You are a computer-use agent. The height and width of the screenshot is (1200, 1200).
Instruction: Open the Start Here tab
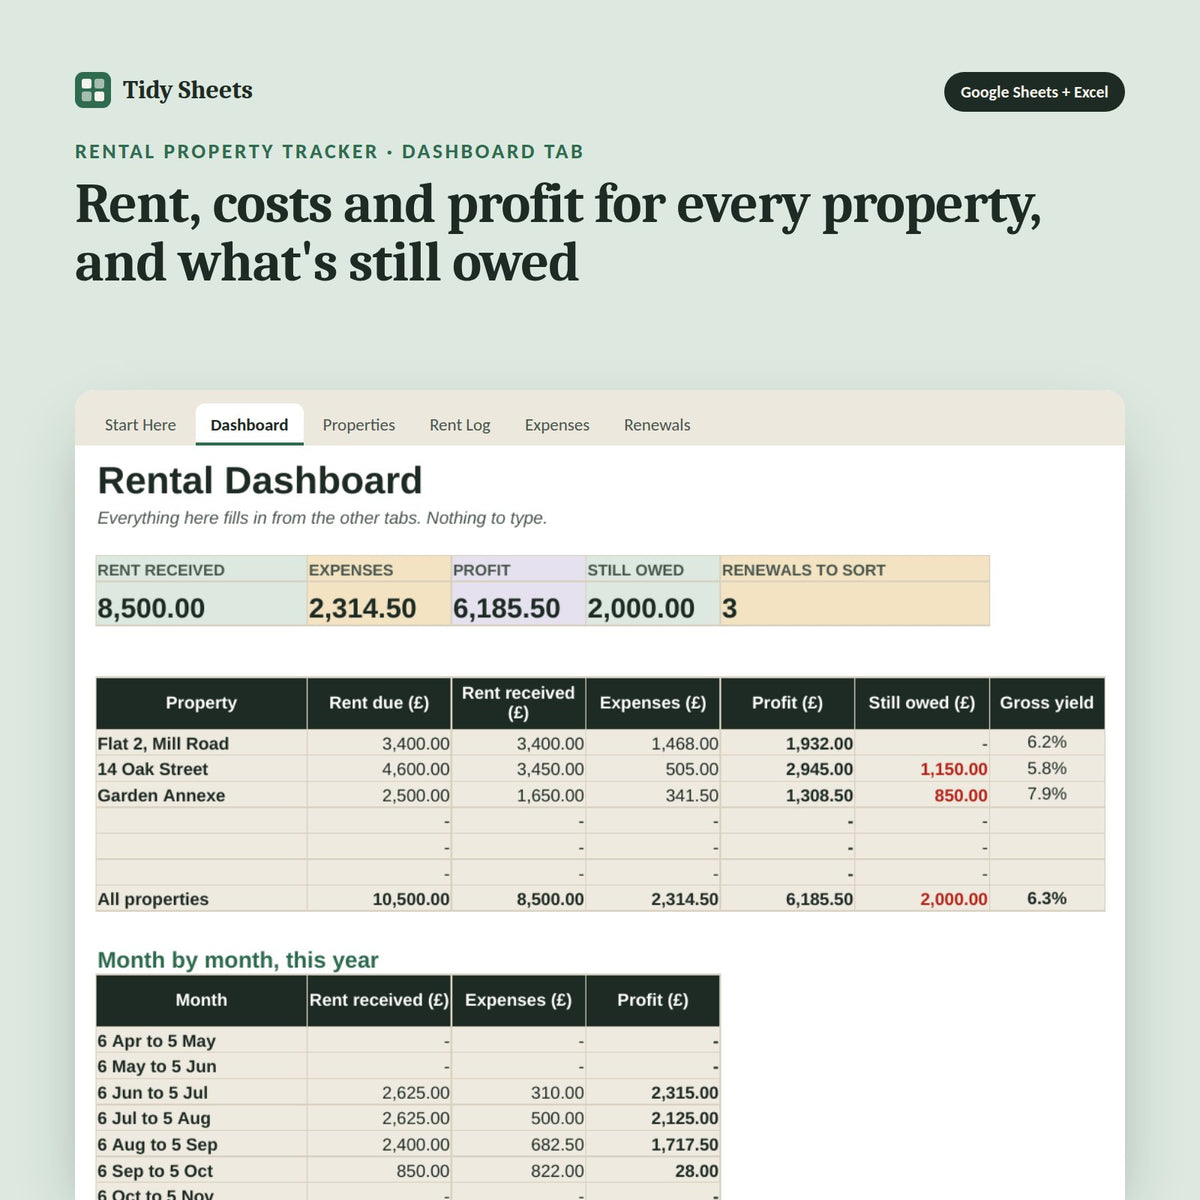pyautogui.click(x=140, y=425)
